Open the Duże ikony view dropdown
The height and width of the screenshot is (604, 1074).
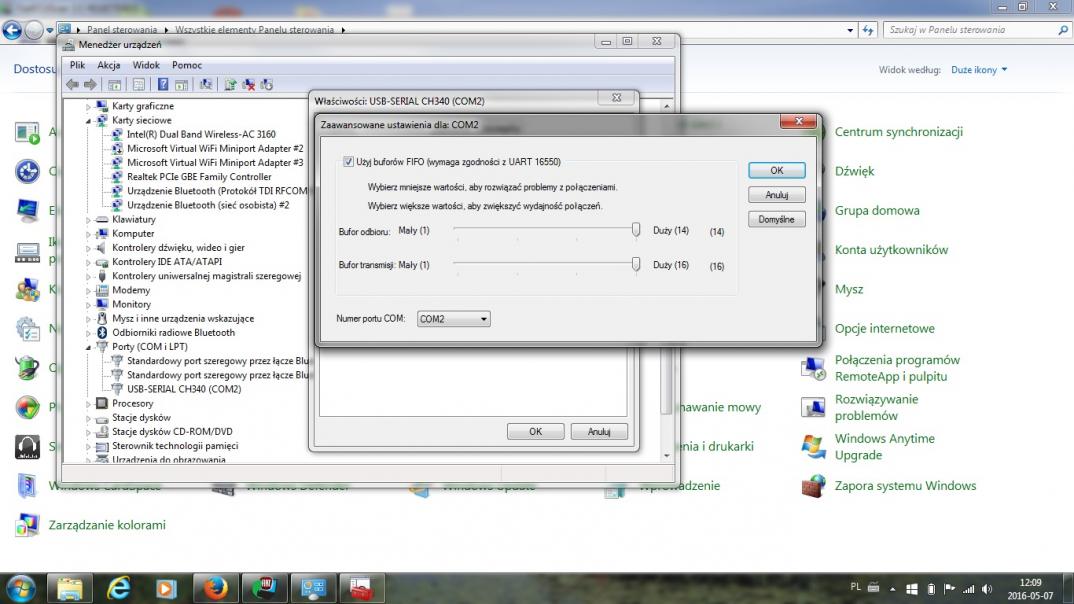(979, 70)
